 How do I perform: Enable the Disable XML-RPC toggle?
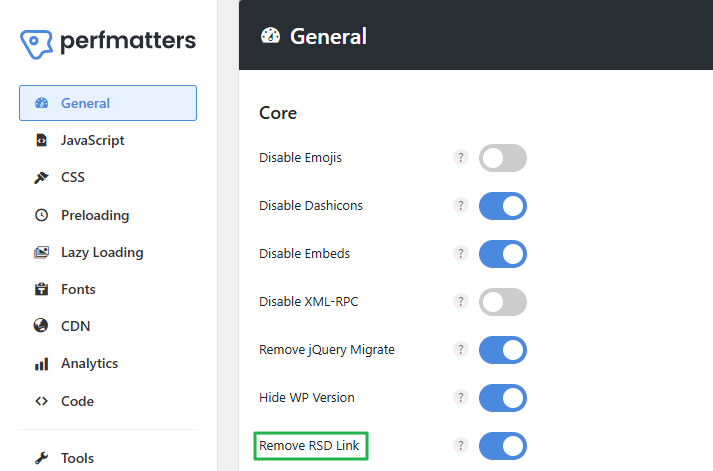tap(502, 302)
